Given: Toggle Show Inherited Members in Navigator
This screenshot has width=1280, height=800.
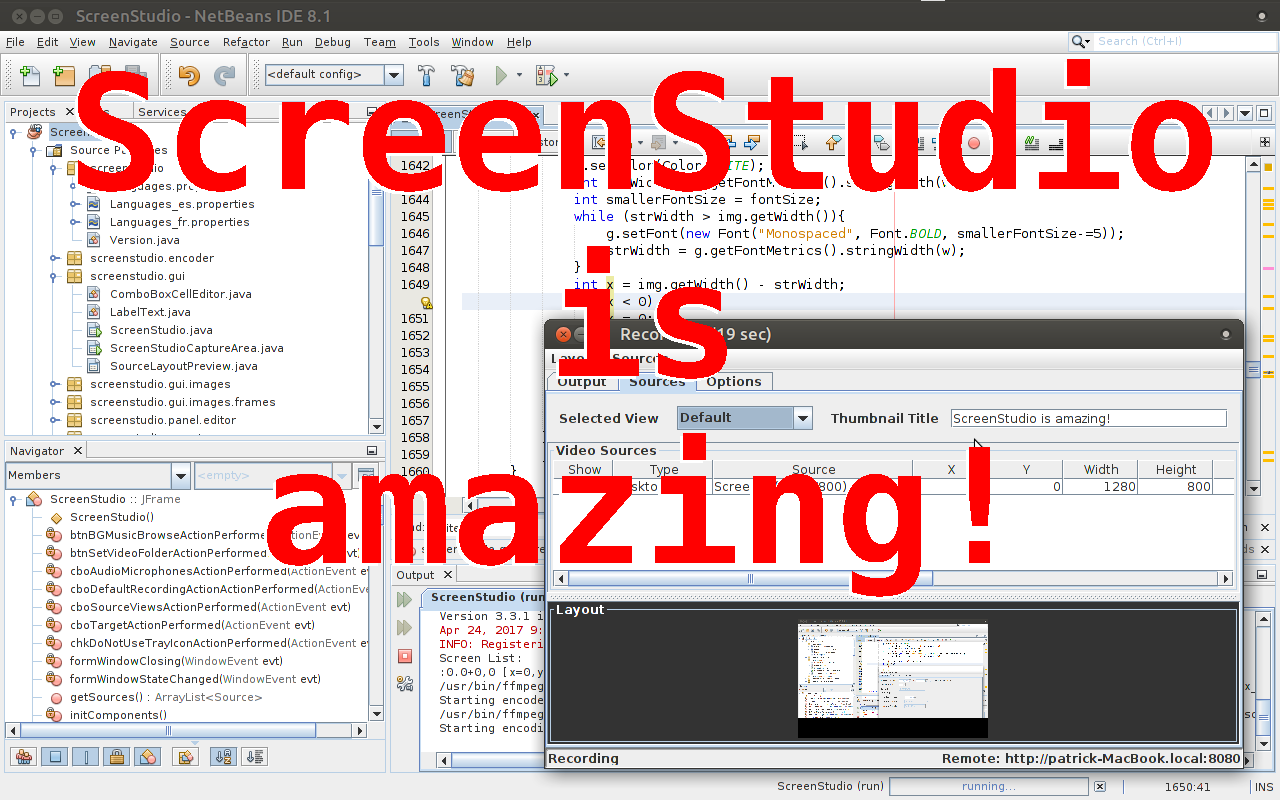Looking at the screenshot, I should [25, 757].
